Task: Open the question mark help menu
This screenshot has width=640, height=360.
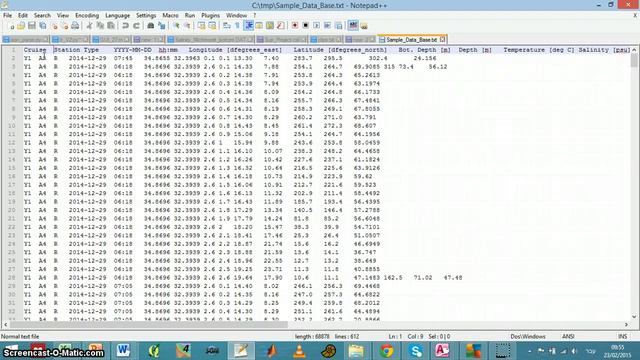Action: (x=255, y=16)
